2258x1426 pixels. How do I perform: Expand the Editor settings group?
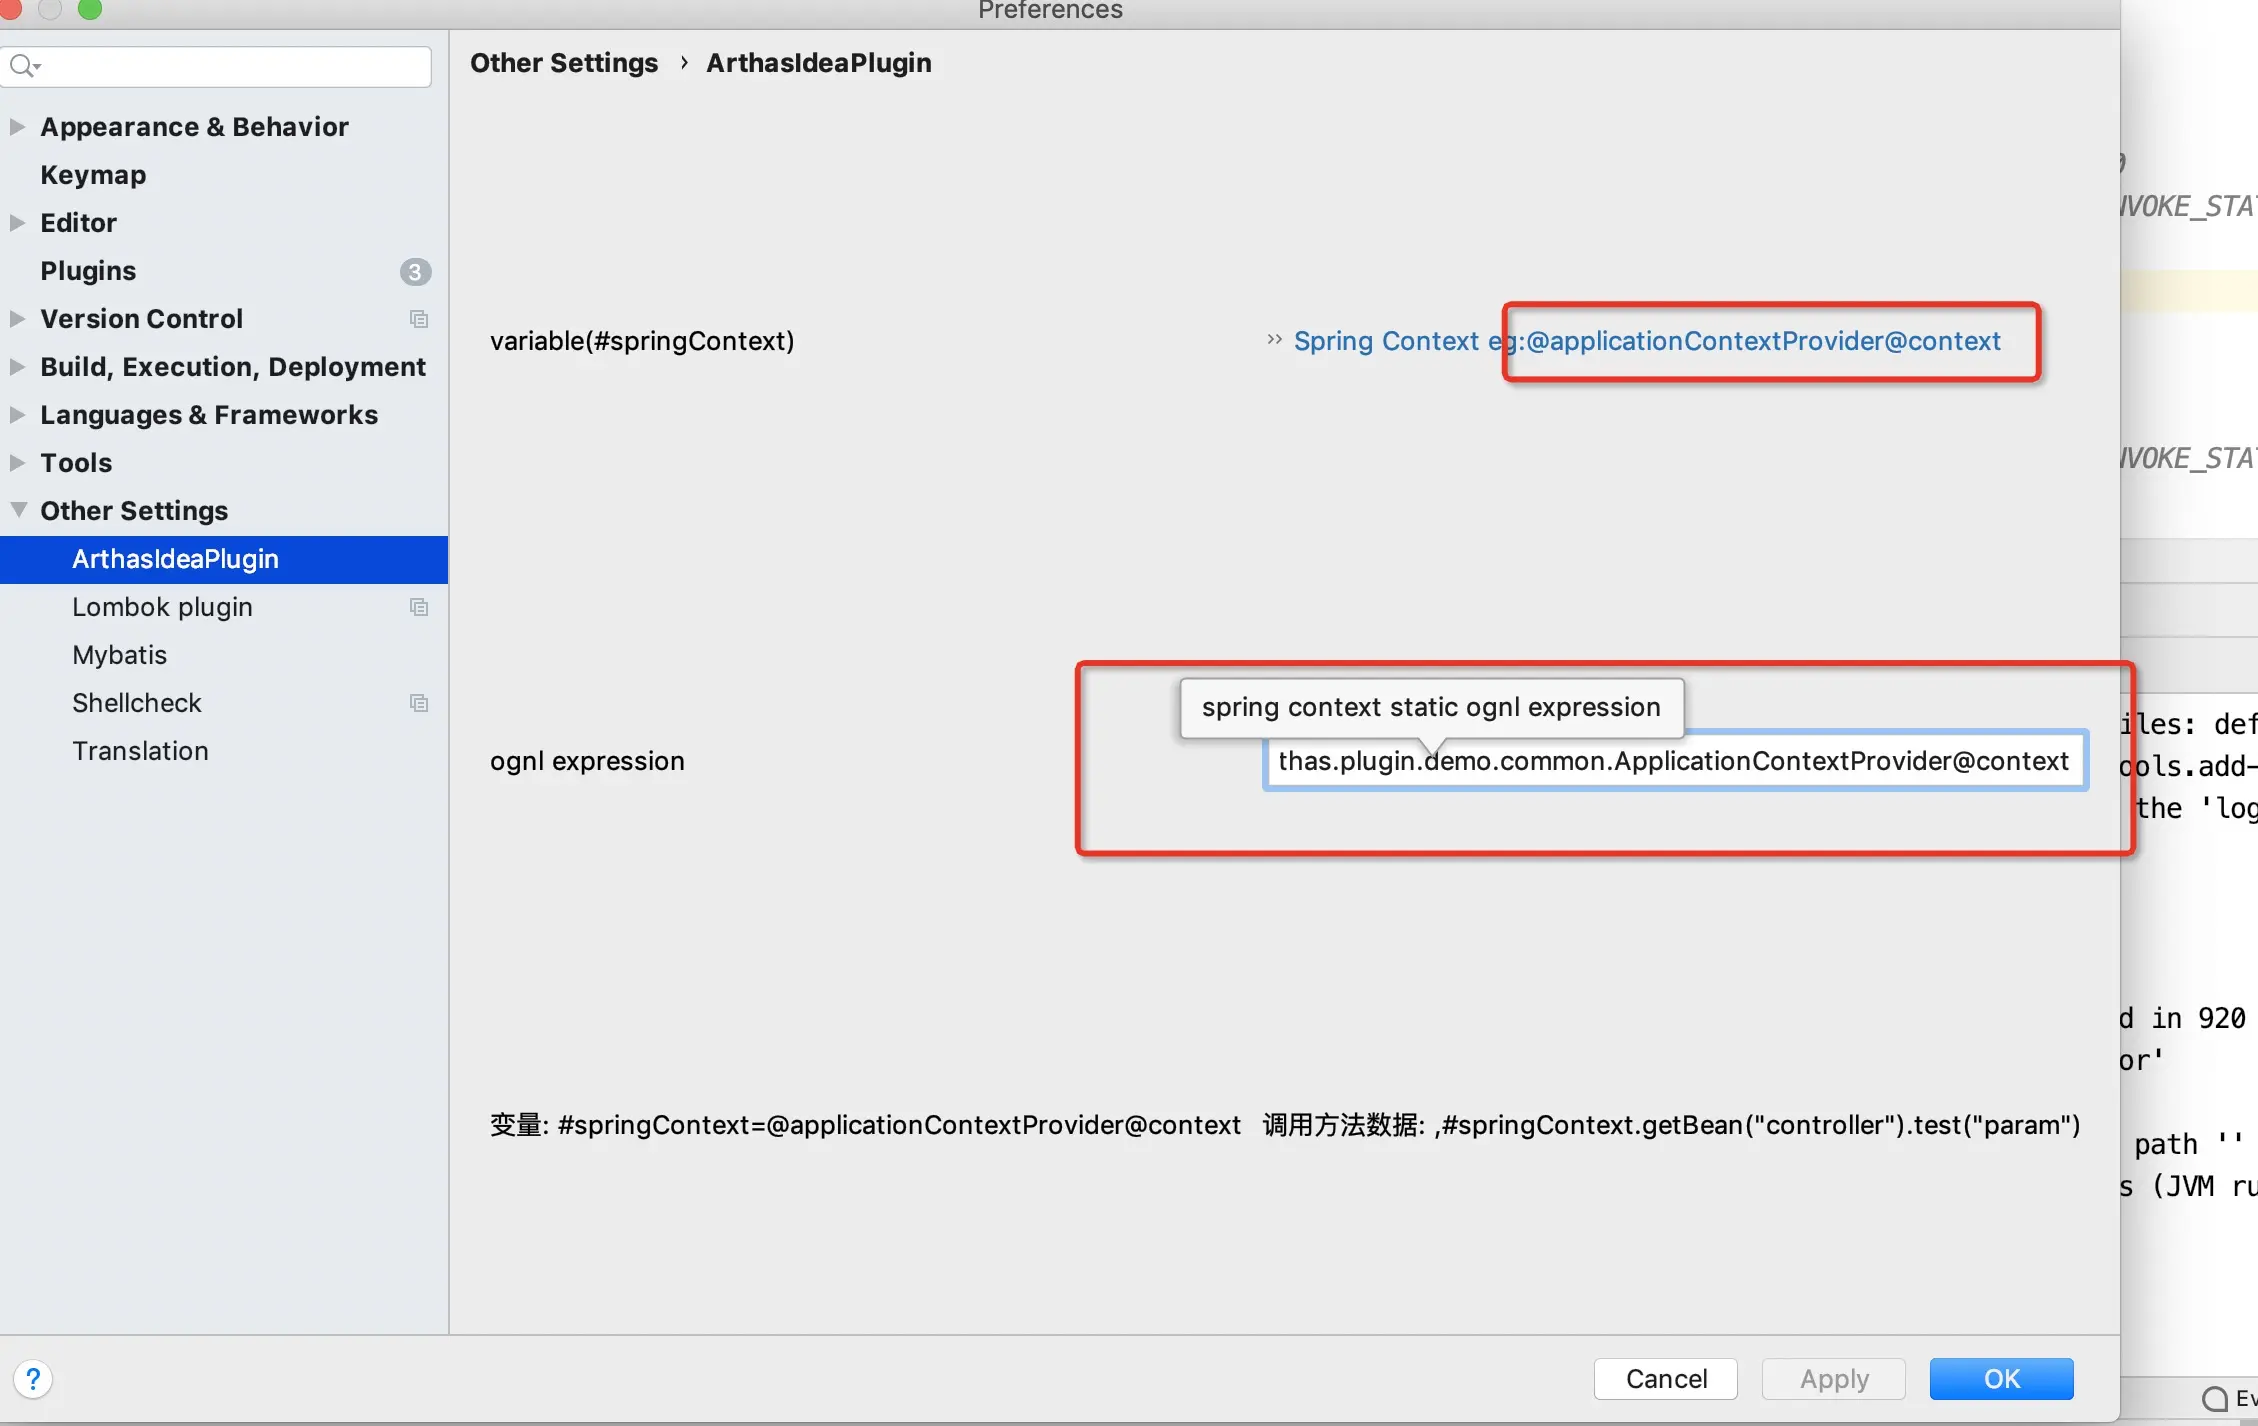tap(17, 223)
